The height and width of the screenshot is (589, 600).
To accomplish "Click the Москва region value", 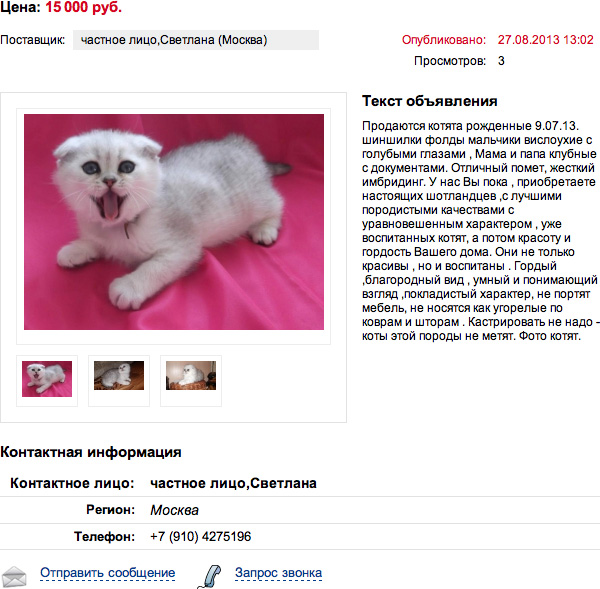I will pyautogui.click(x=174, y=510).
